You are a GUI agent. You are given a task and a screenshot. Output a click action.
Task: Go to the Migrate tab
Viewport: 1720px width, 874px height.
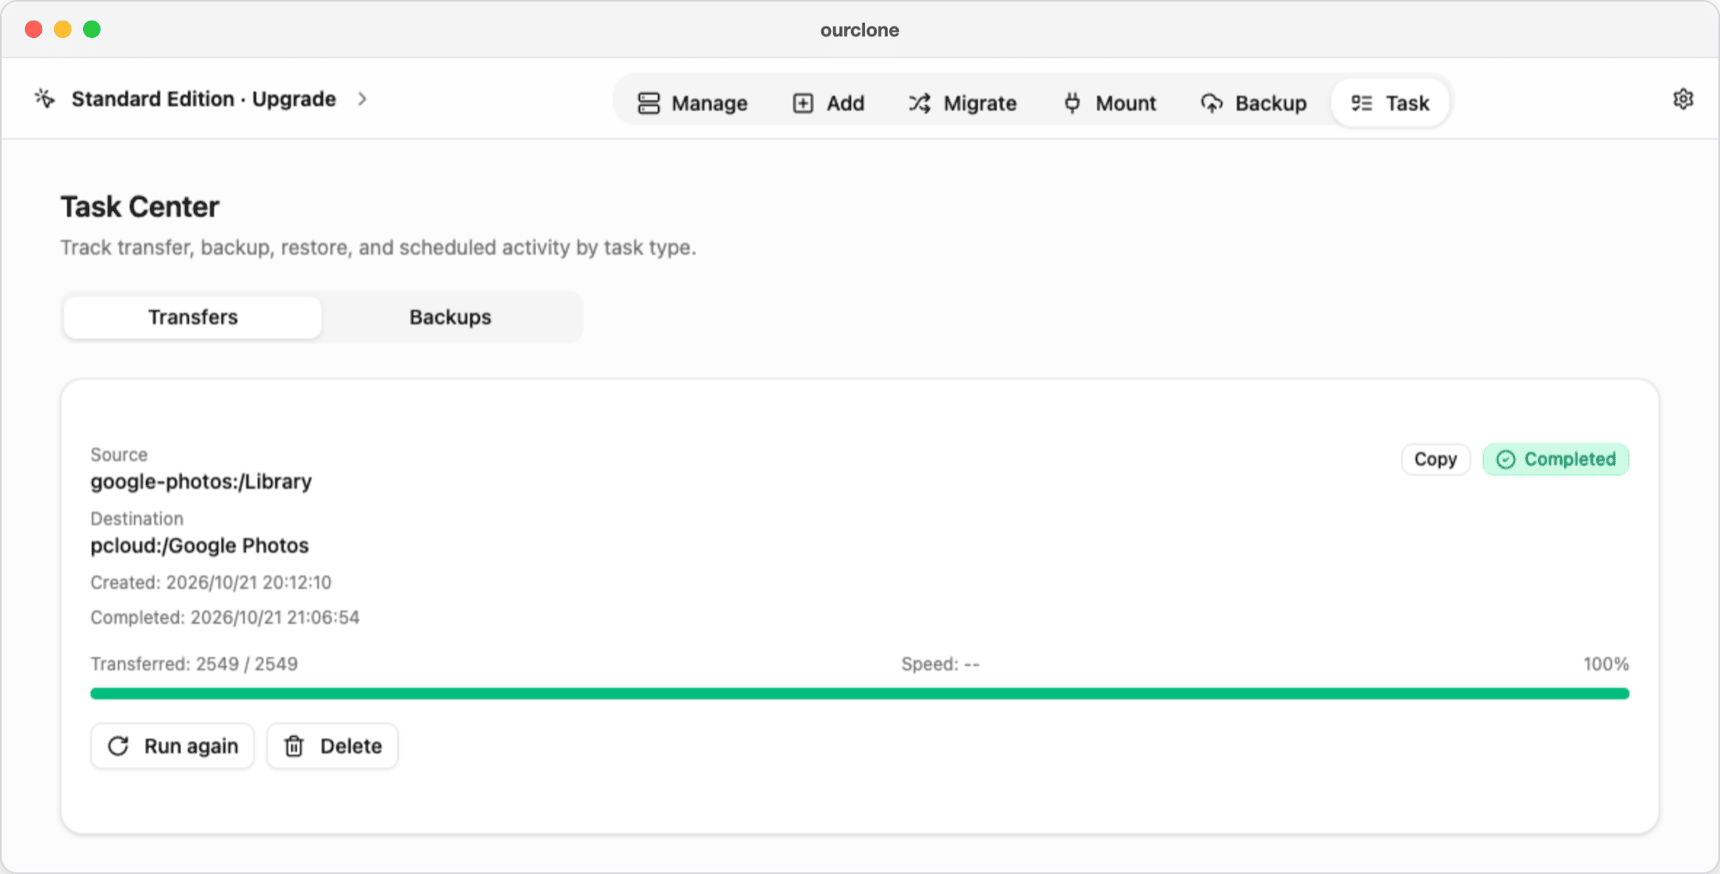(962, 103)
